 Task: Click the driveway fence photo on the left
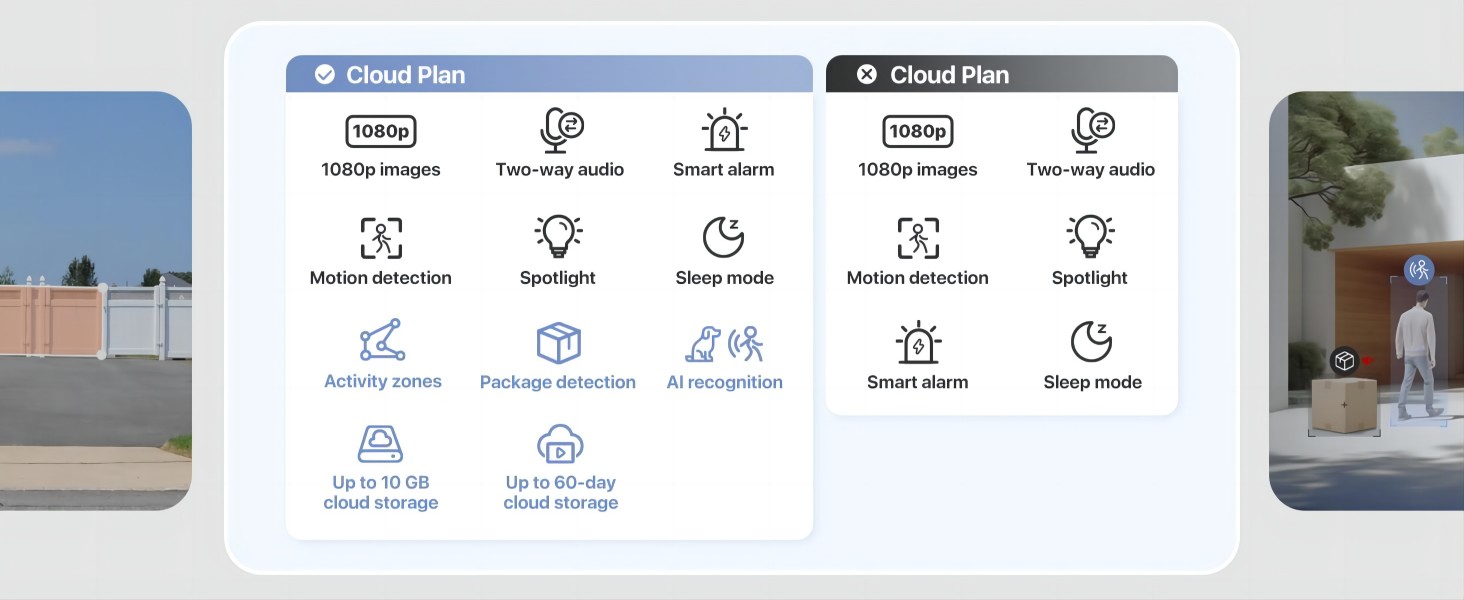tap(95, 300)
